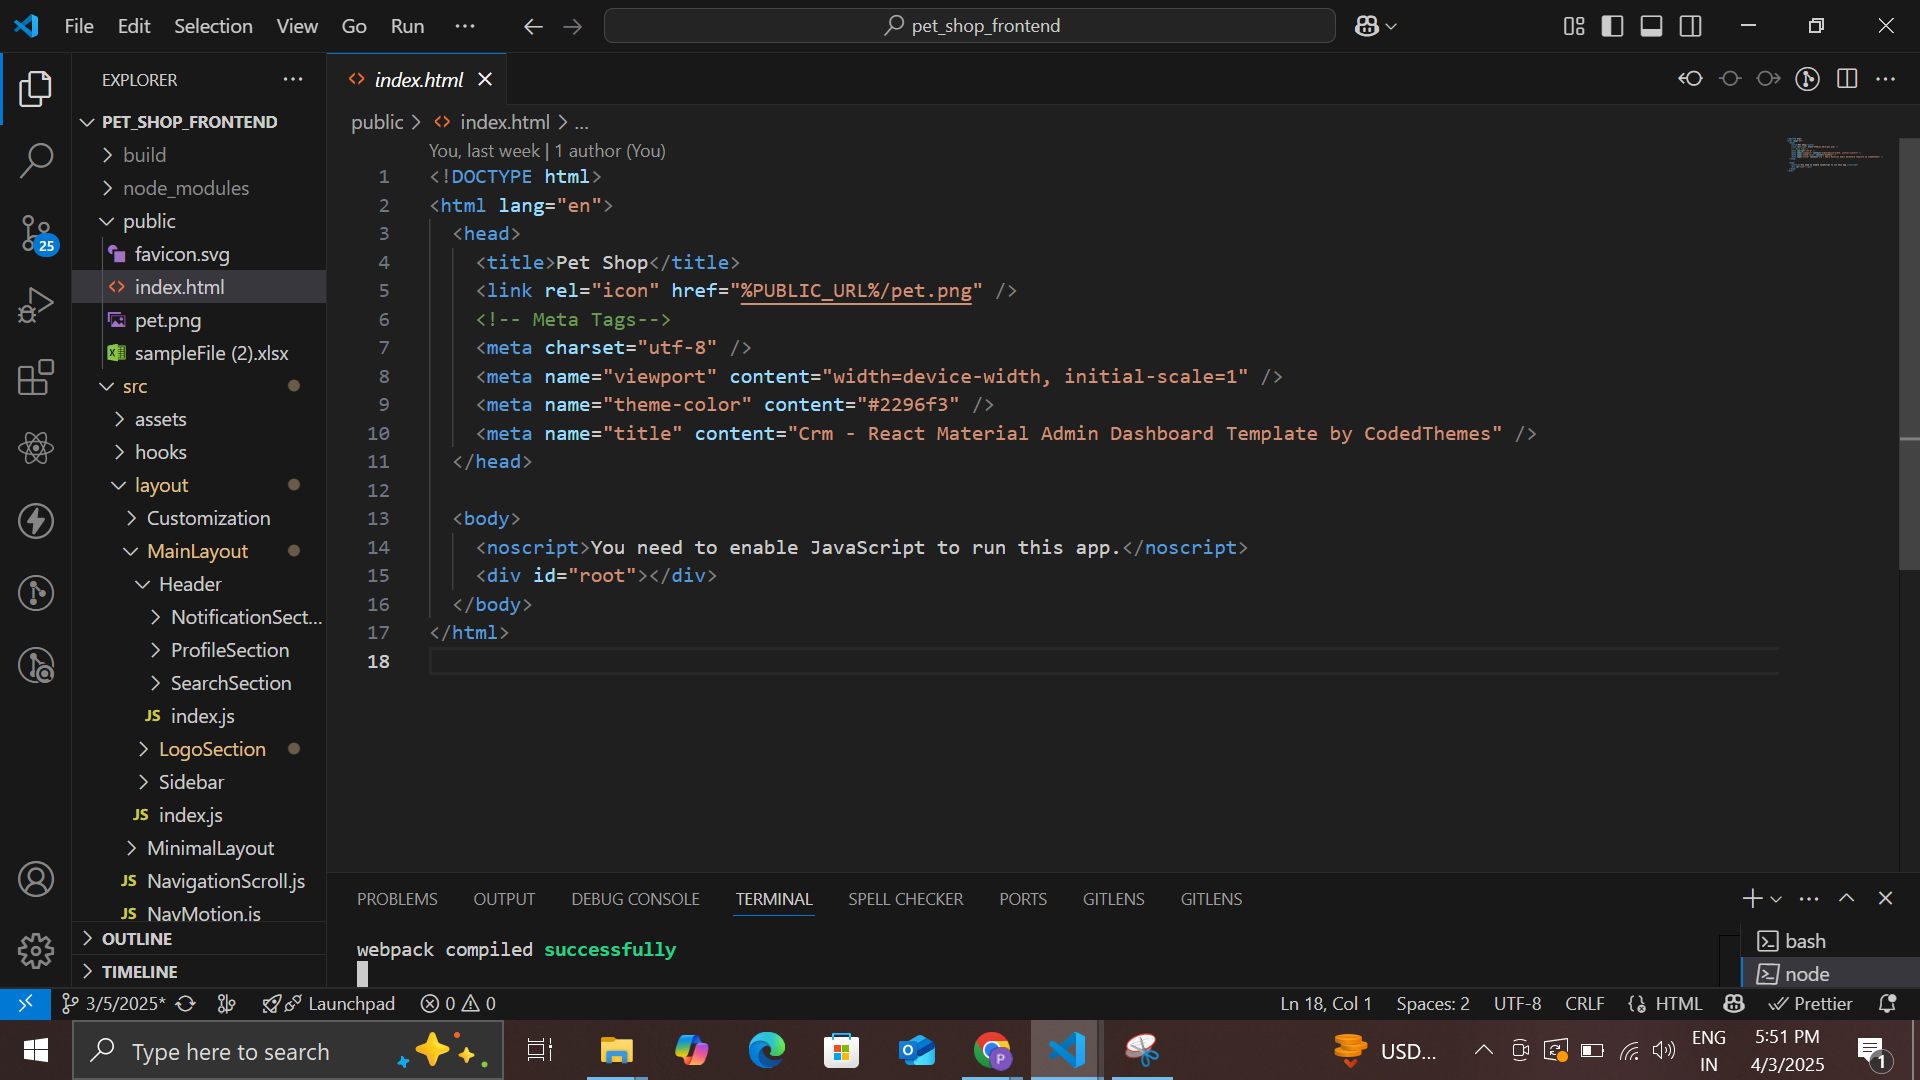Open the Search view in activity bar
The width and height of the screenshot is (1920, 1080).
(x=36, y=160)
